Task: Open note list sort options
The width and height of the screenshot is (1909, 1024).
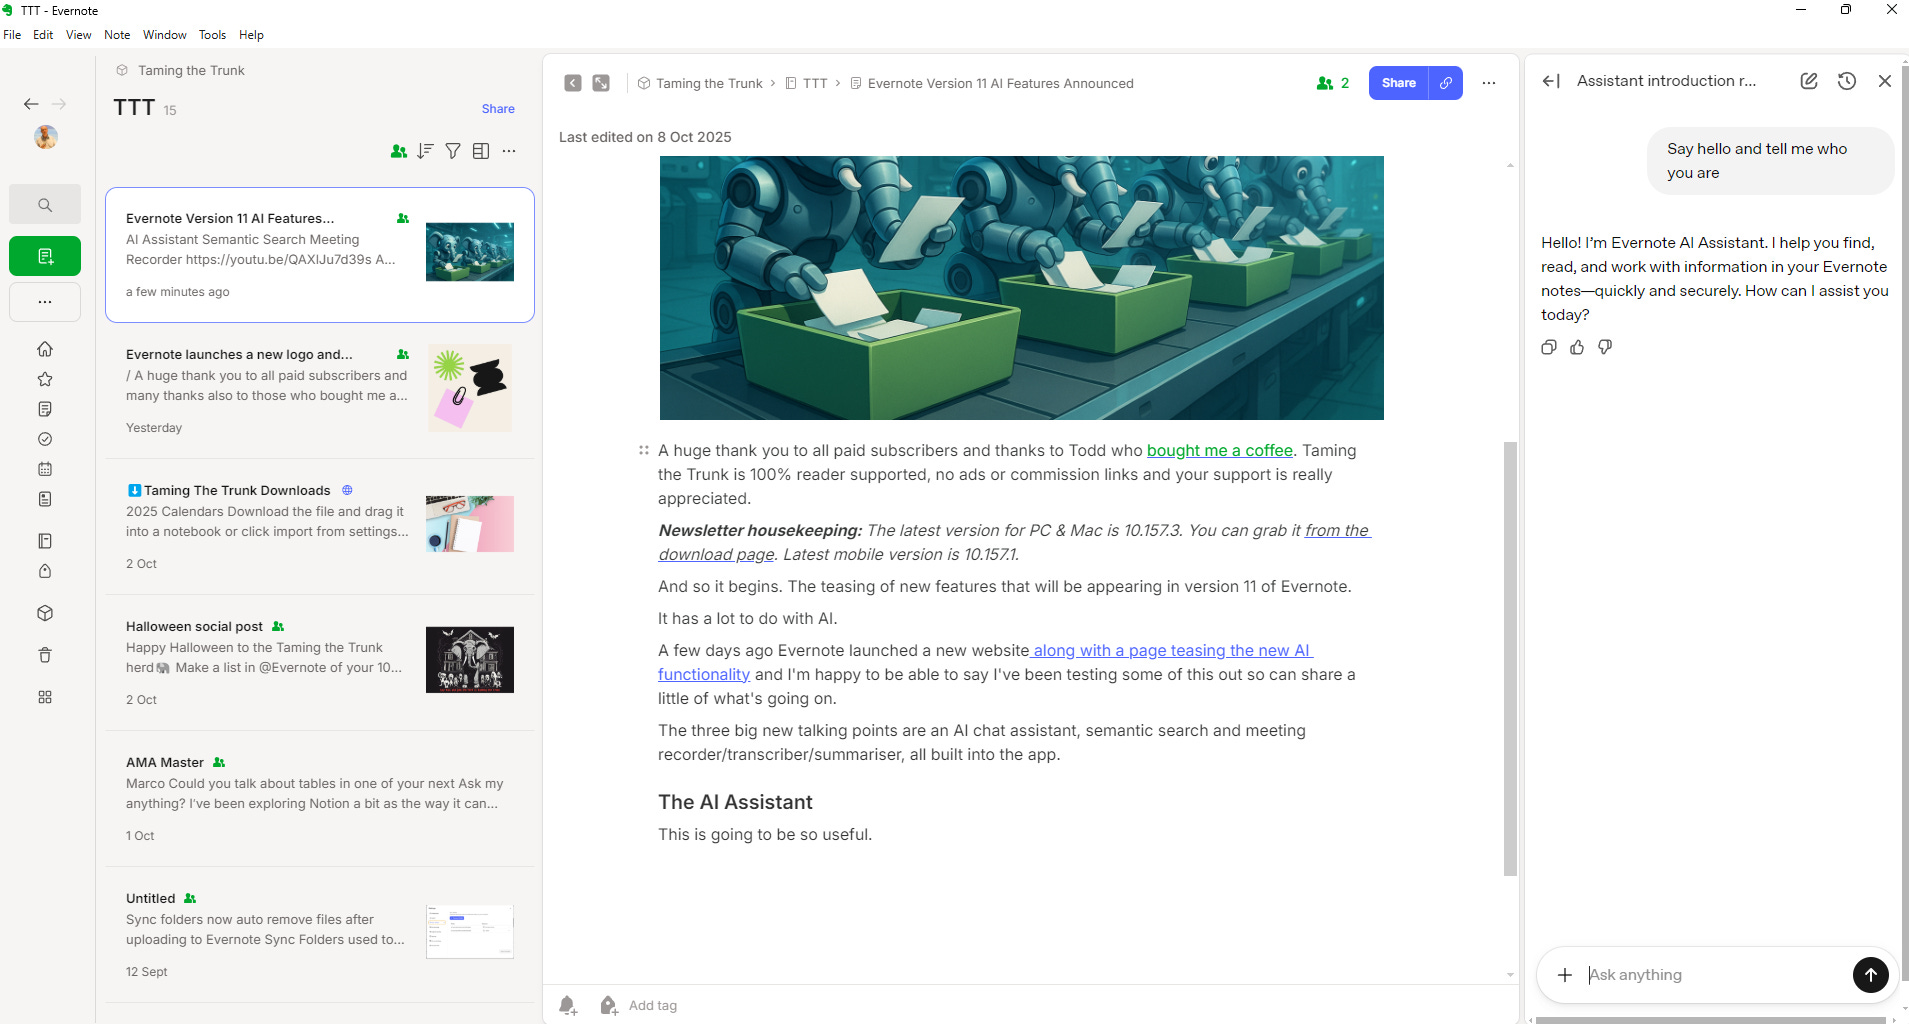Action: (x=425, y=151)
